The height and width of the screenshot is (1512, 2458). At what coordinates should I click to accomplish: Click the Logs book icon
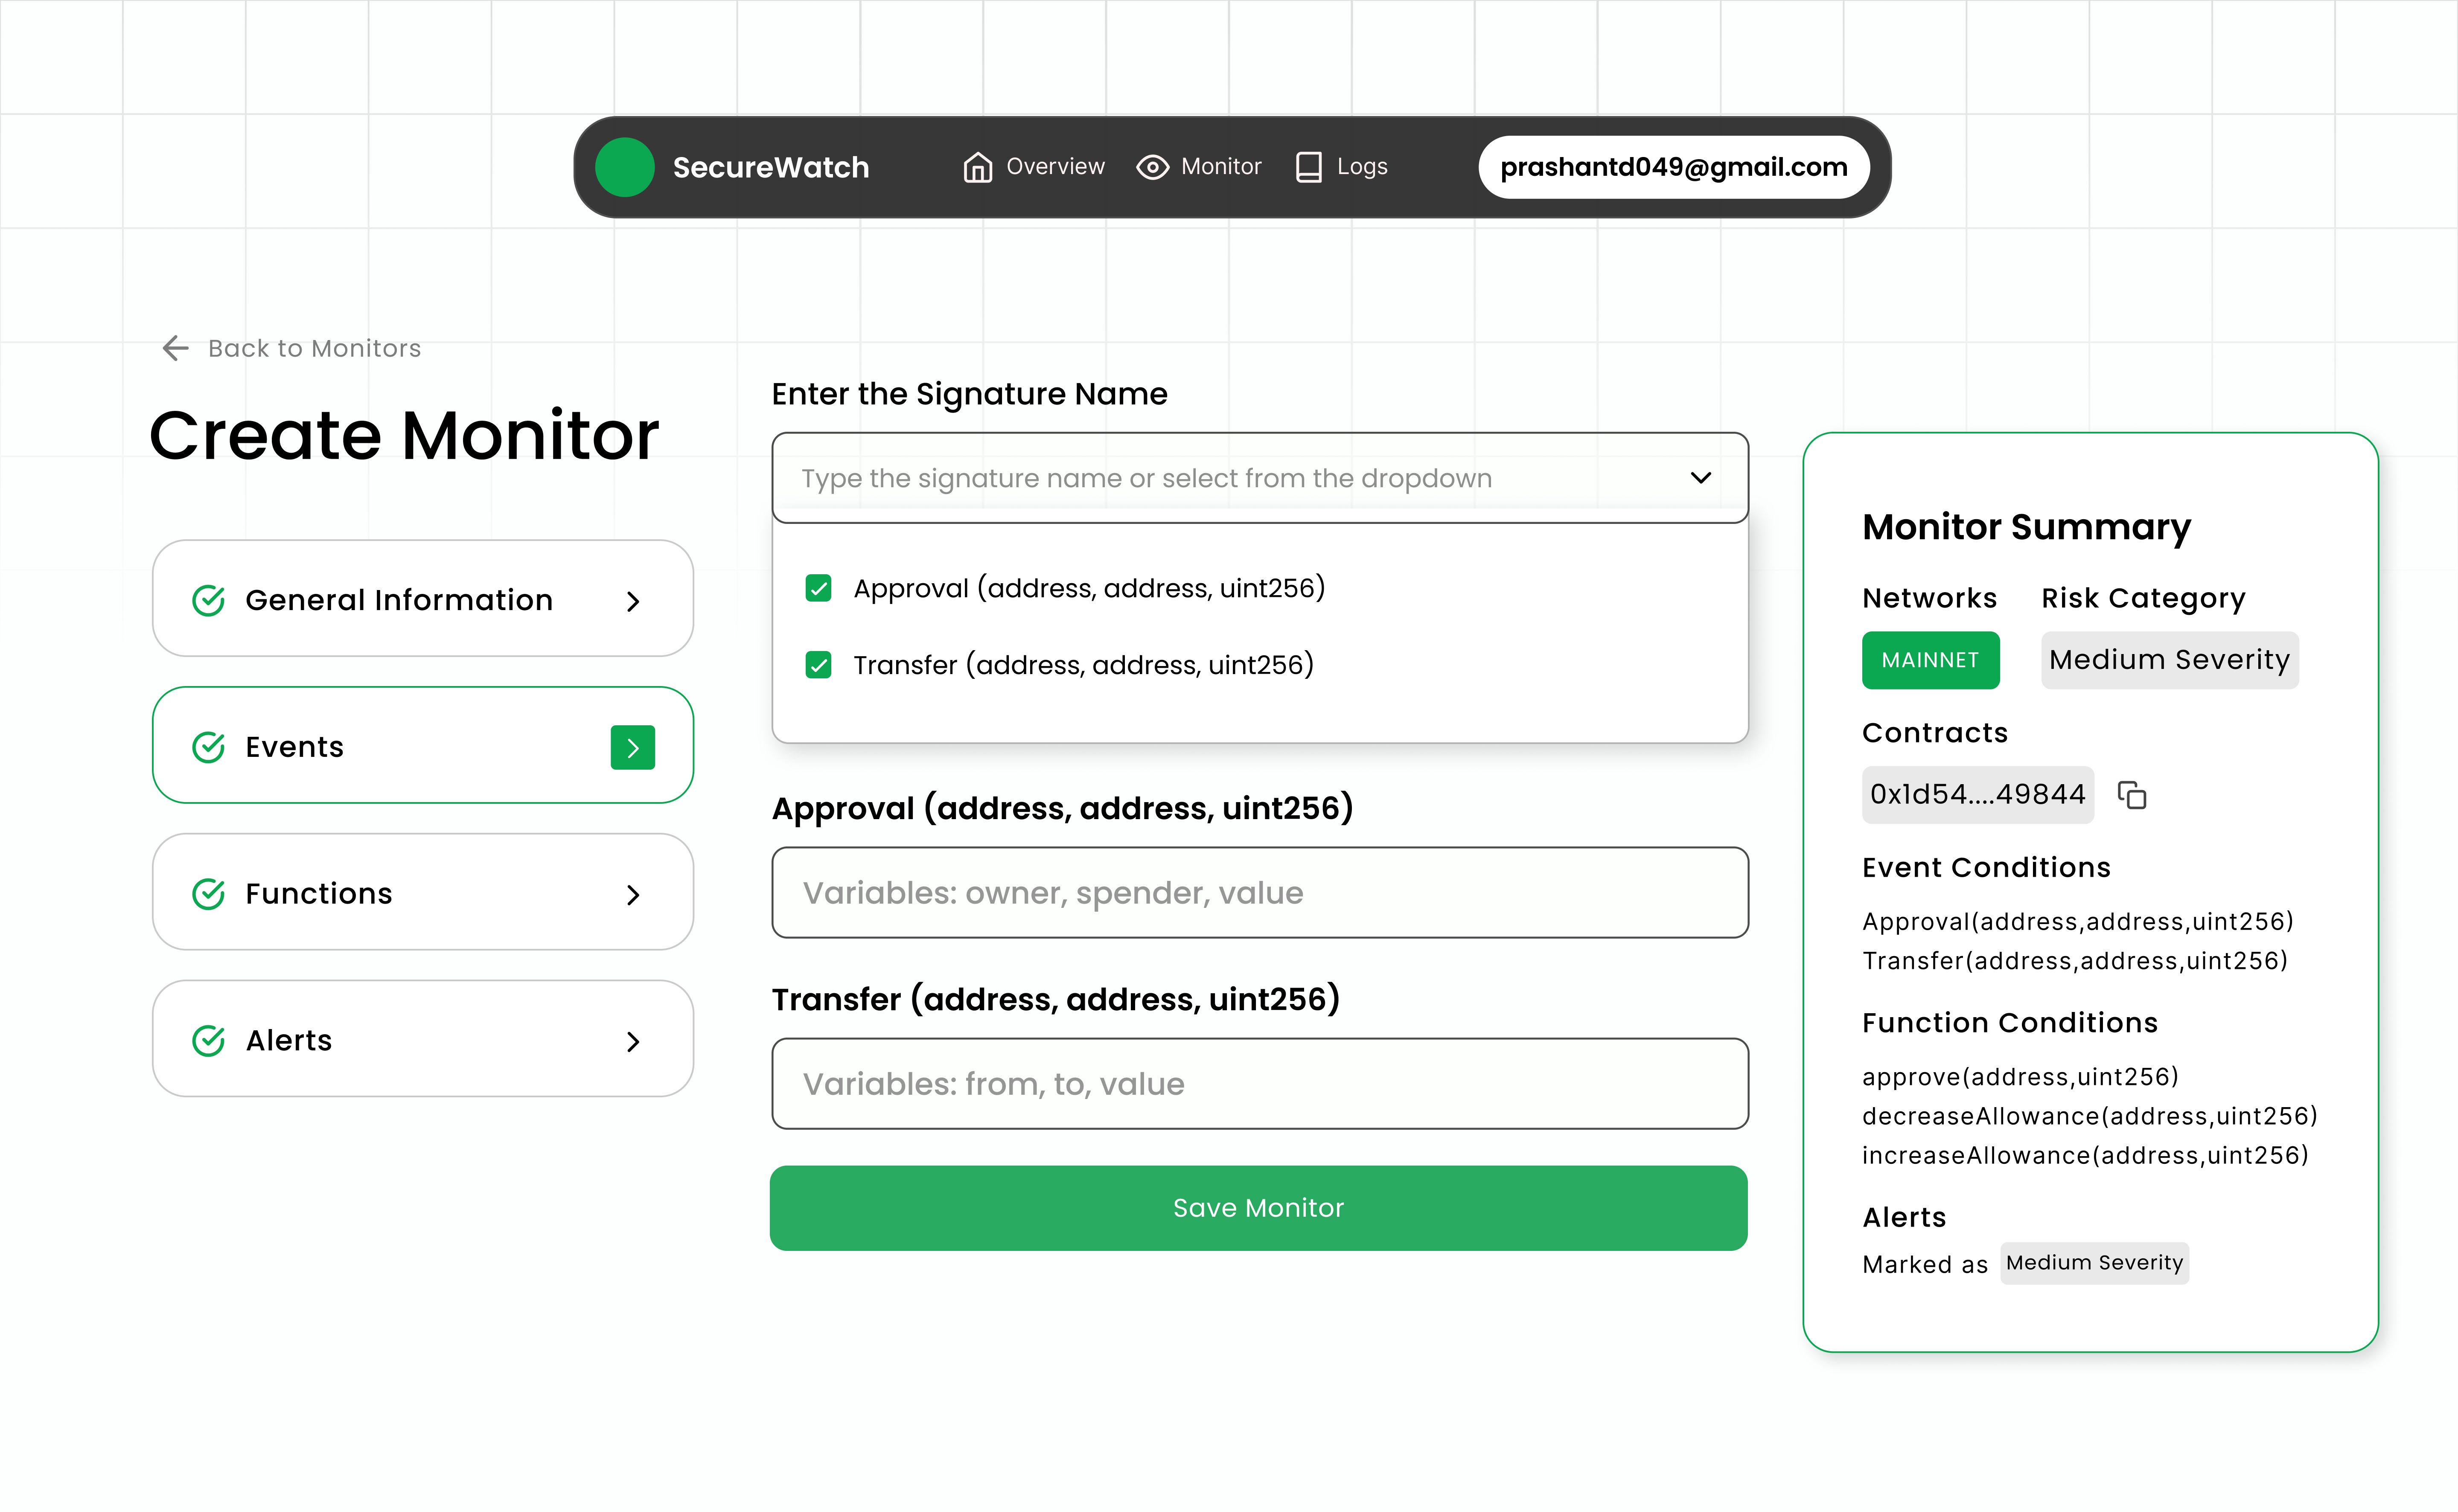[1308, 167]
